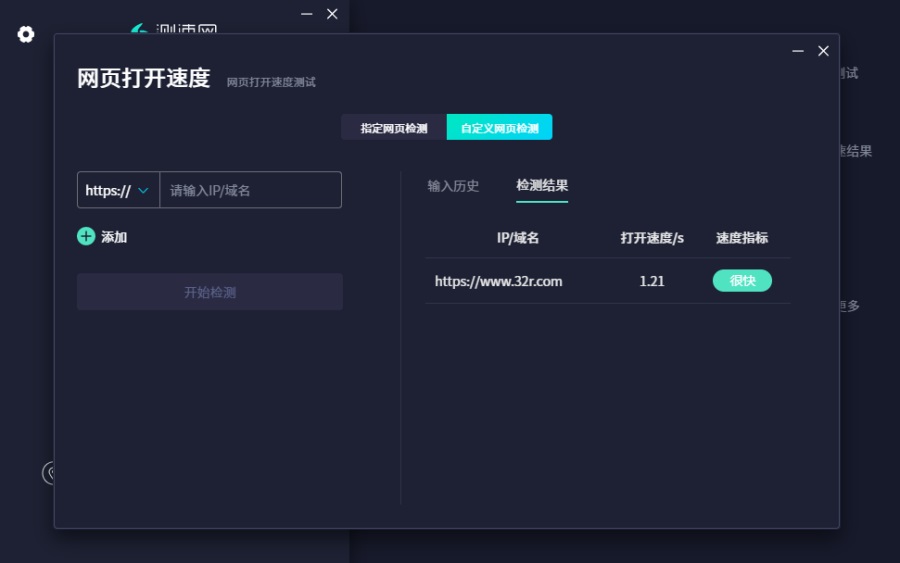This screenshot has width=900, height=563.
Task: Minimize the background main window
Action: pyautogui.click(x=307, y=14)
